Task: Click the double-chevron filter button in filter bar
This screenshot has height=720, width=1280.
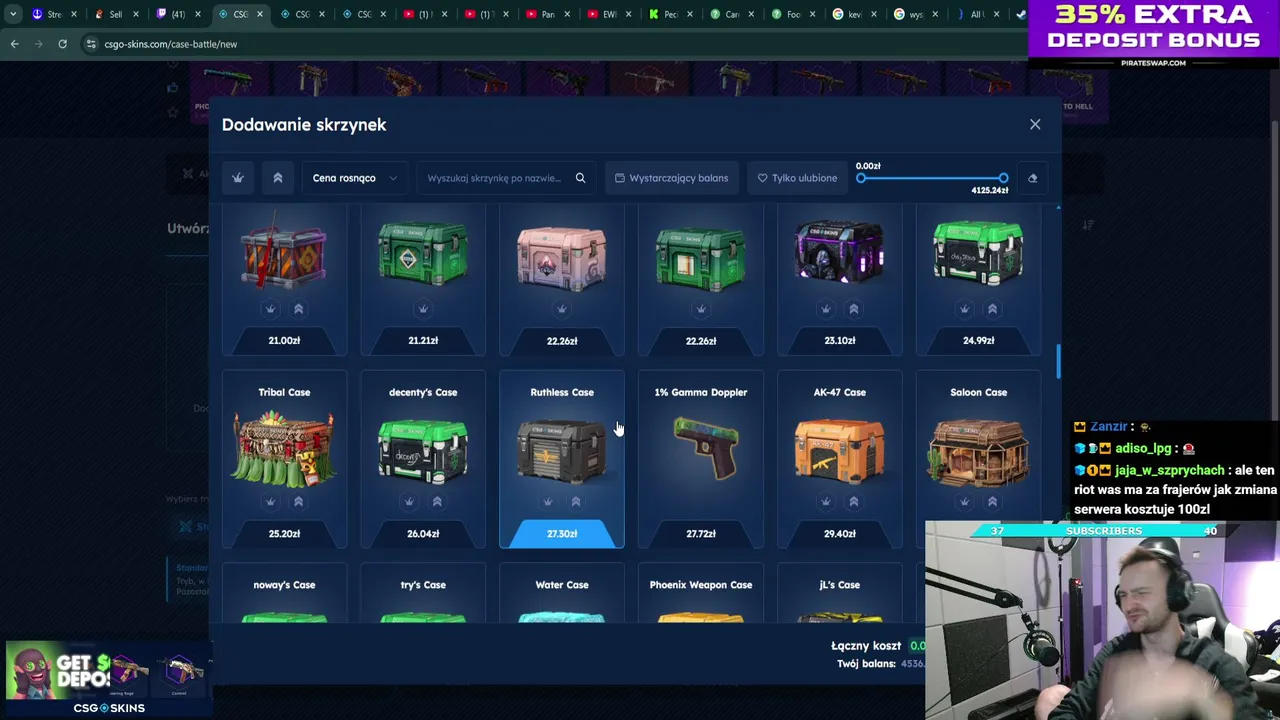Action: point(278,178)
